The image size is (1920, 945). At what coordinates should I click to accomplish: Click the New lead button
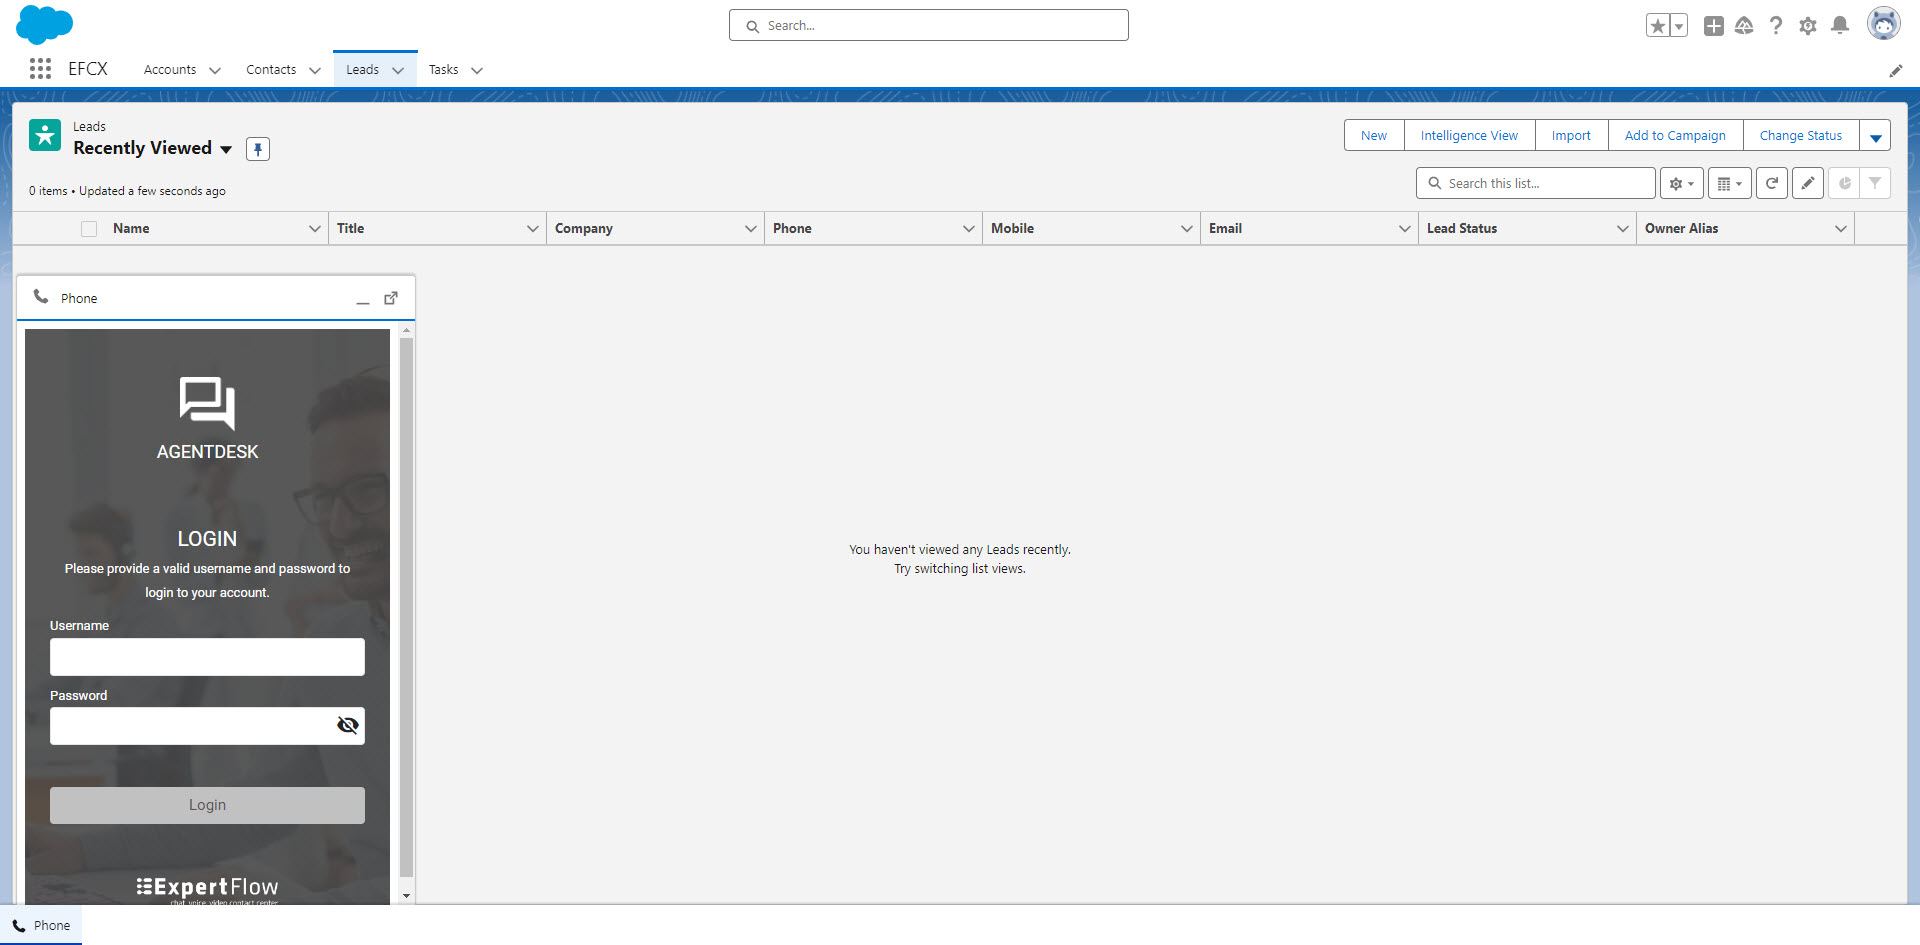coord(1373,136)
